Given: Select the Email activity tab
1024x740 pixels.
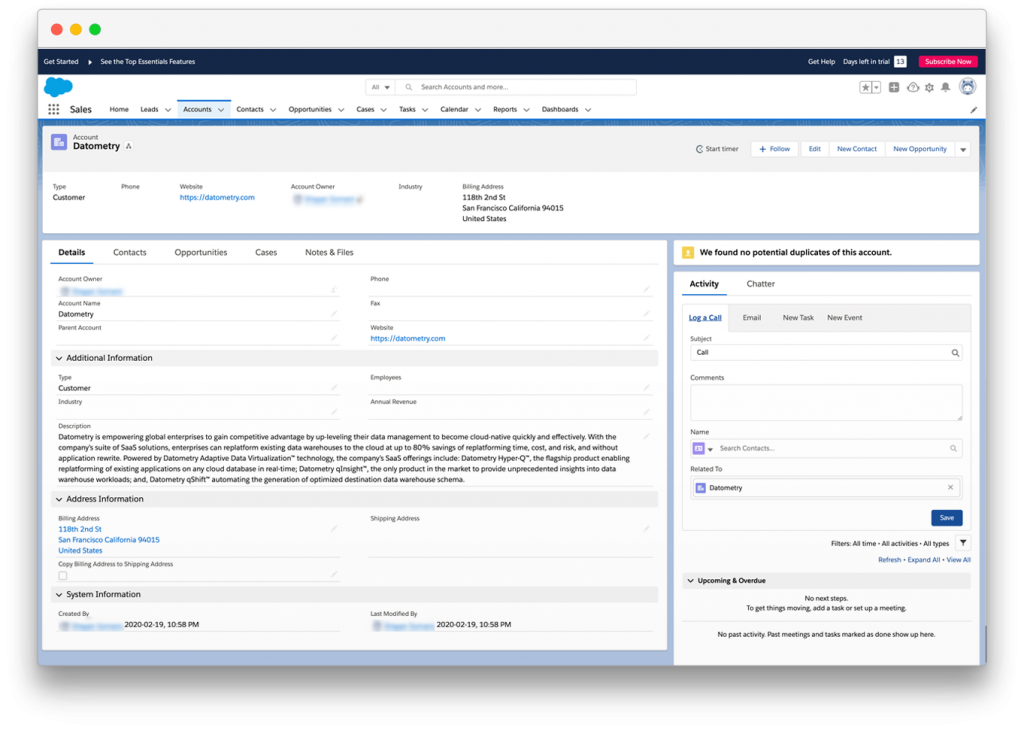Looking at the screenshot, I should tap(752, 317).
